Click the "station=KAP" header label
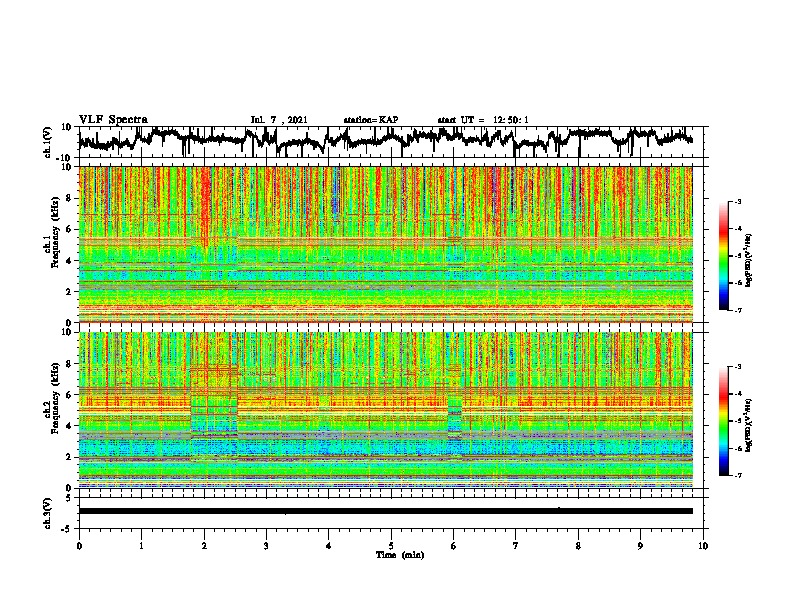The width and height of the screenshot is (792, 612). tap(371, 120)
